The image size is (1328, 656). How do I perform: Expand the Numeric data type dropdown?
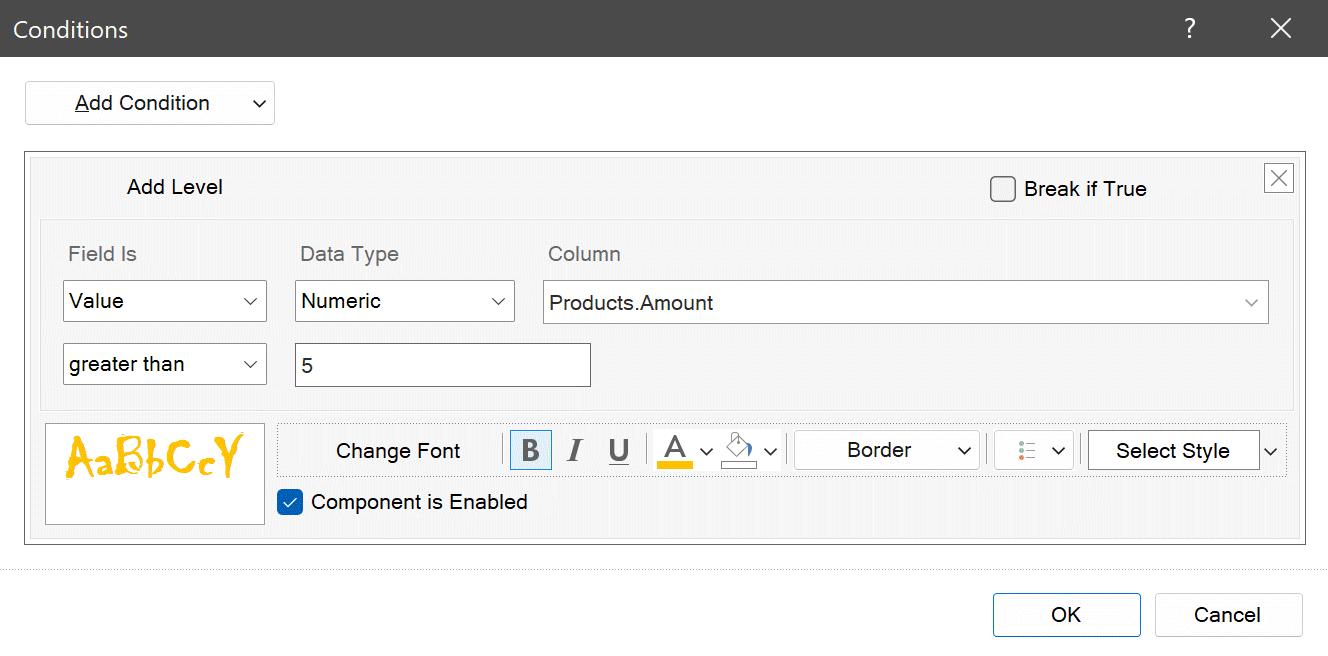pyautogui.click(x=405, y=301)
